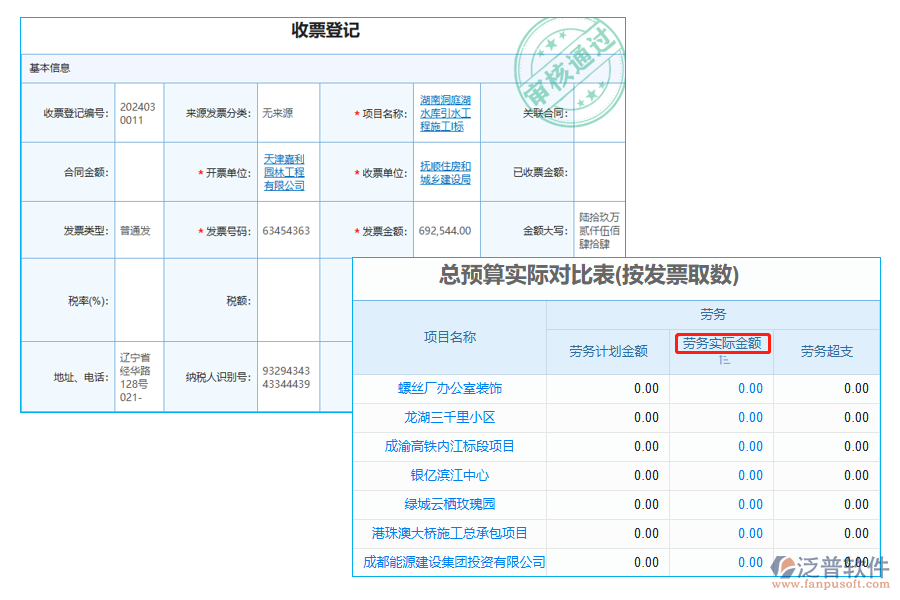Image resolution: width=900 pixels, height=600 pixels.
Task: Open project 湖南洞庭湖水库引水工程施工标
Action: [444, 112]
